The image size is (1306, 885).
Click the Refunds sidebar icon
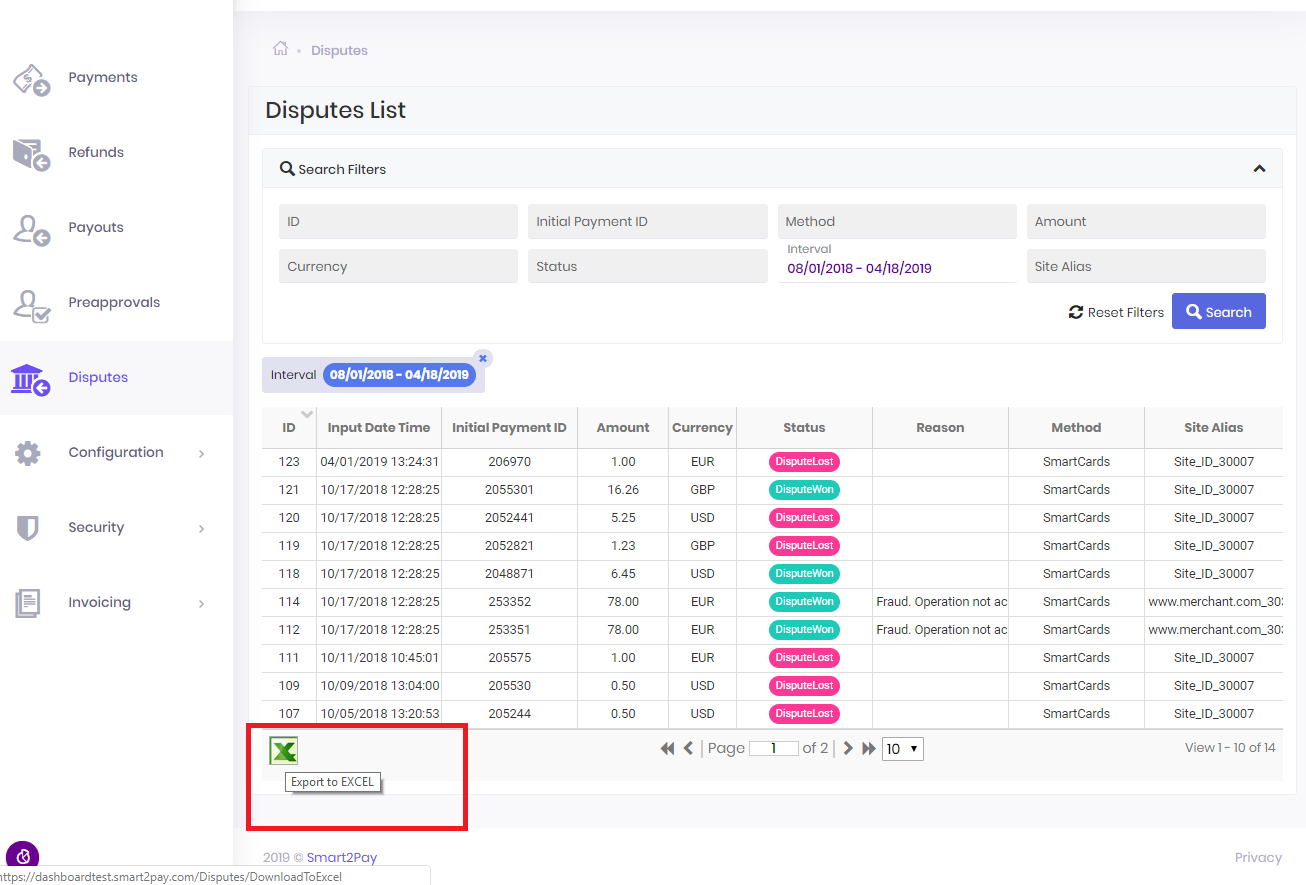click(x=31, y=154)
